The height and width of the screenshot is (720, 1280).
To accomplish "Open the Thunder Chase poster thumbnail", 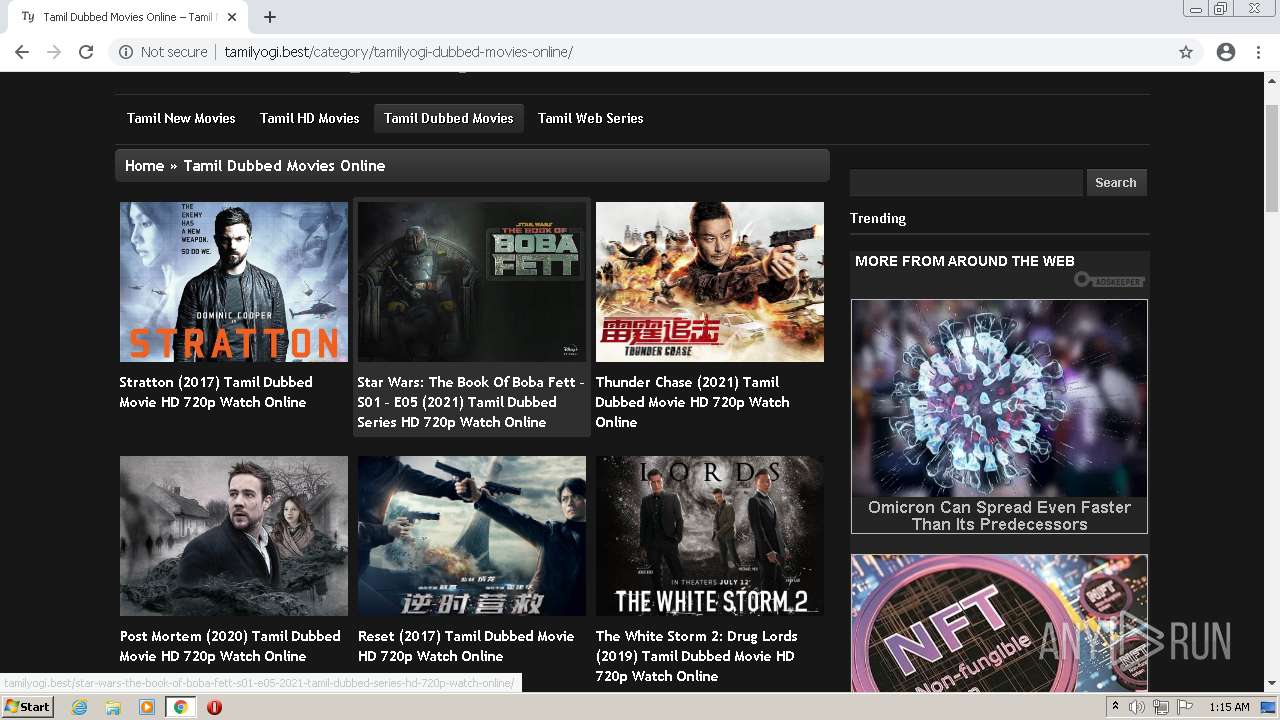I will click(710, 282).
